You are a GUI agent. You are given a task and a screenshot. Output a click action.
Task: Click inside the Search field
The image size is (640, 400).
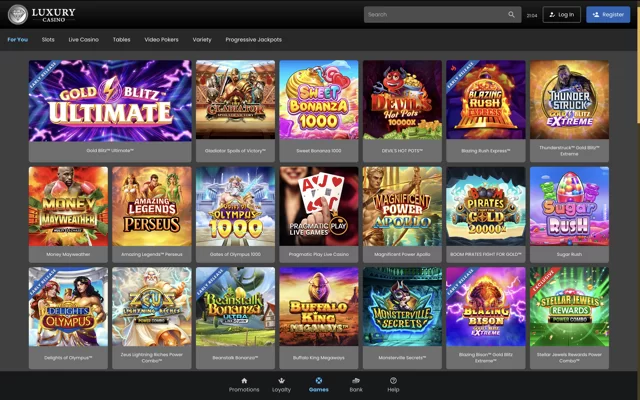442,15
